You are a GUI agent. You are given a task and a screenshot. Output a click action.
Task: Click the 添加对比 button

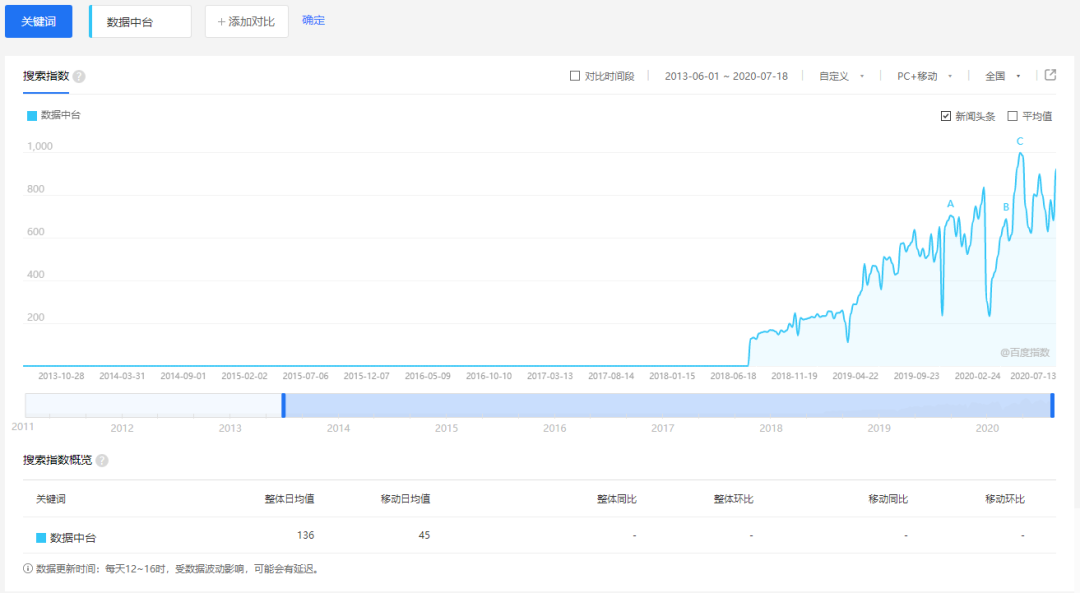(x=247, y=21)
